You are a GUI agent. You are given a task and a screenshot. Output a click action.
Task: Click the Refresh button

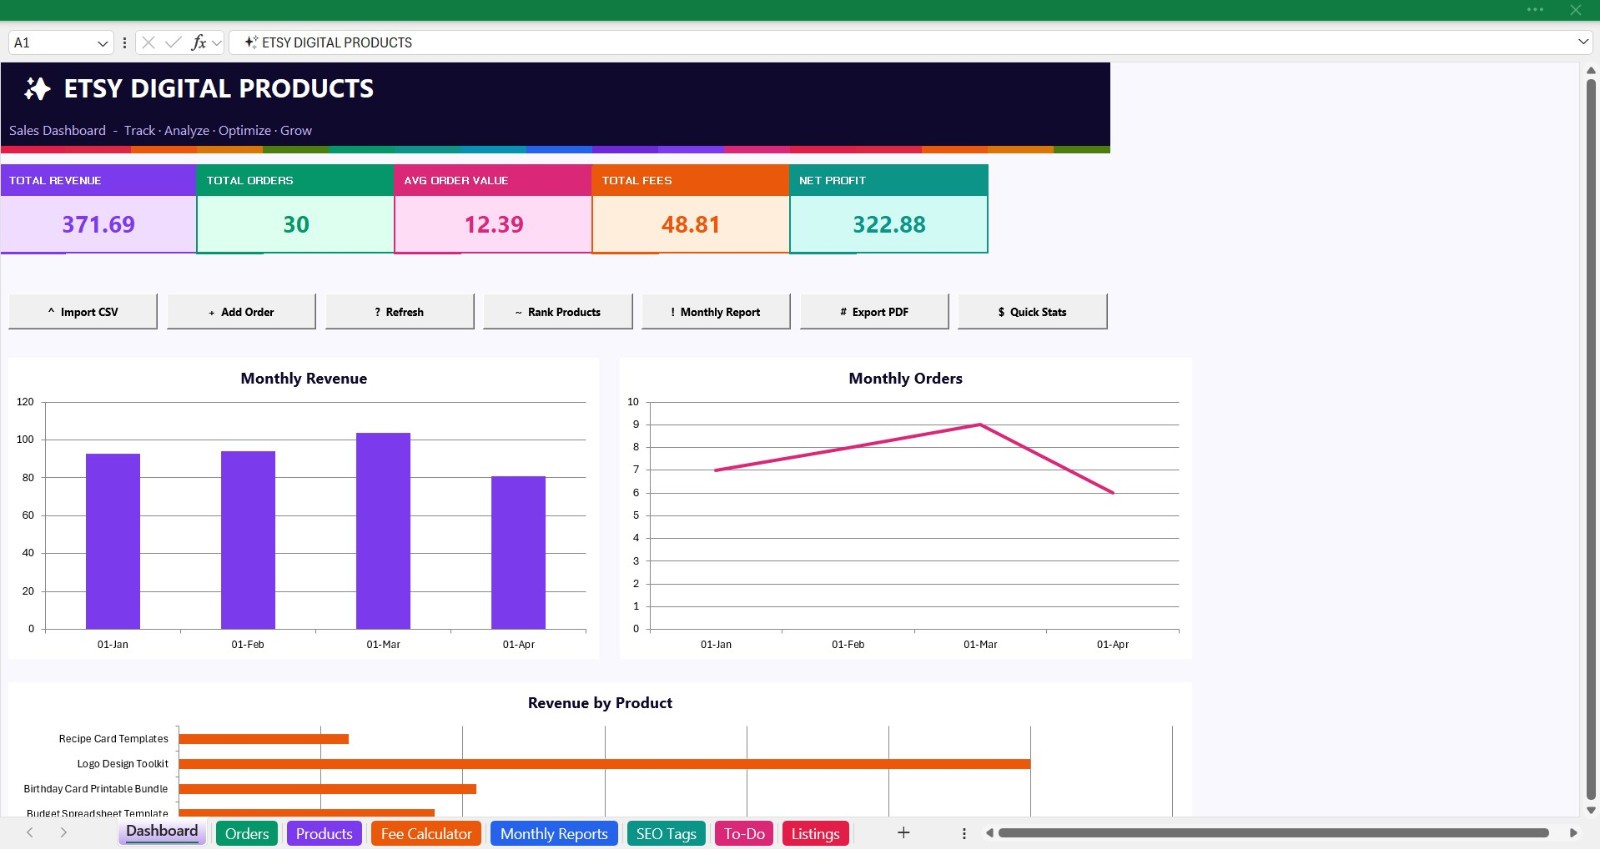(x=399, y=312)
